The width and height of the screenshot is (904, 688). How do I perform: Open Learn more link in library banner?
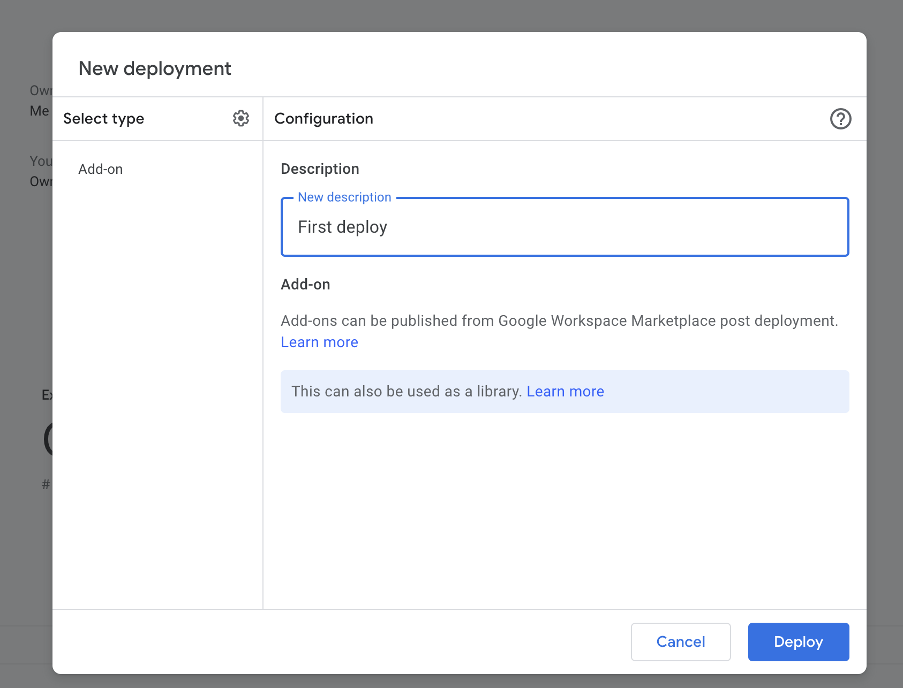coord(565,391)
